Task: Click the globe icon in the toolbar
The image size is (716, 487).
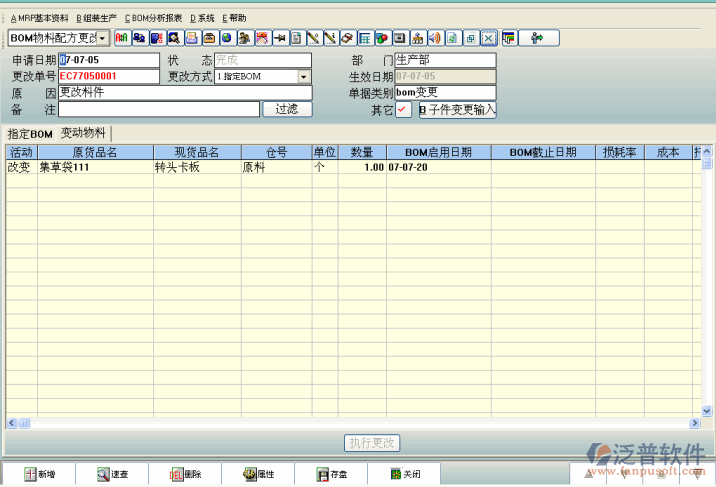Action: tap(227, 38)
